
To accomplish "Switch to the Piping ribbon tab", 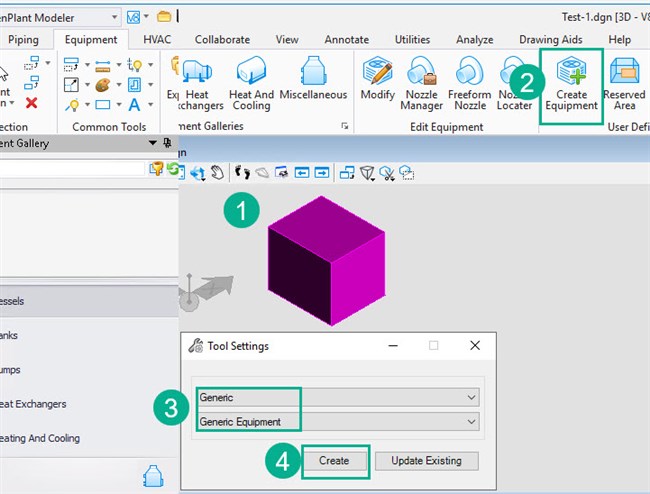I will coord(23,40).
